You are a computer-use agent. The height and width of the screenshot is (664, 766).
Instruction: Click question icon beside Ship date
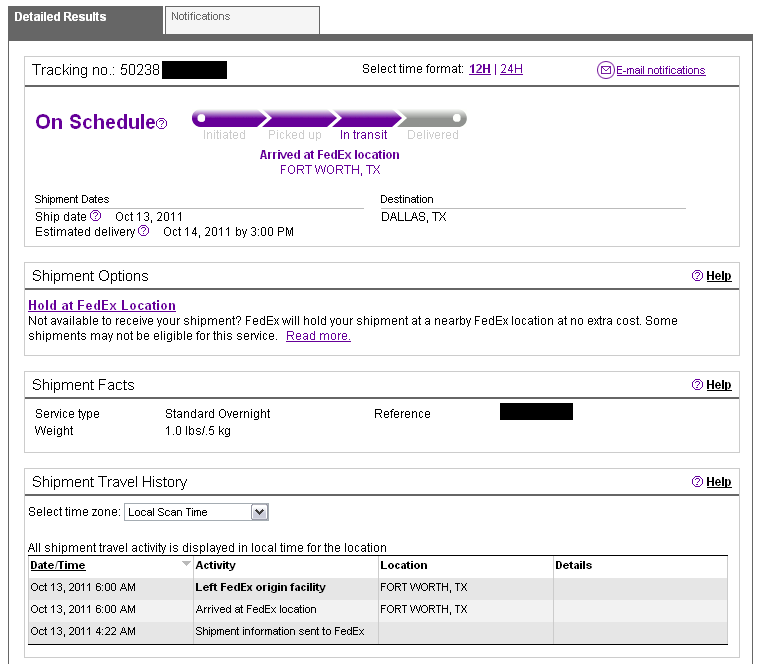96,215
